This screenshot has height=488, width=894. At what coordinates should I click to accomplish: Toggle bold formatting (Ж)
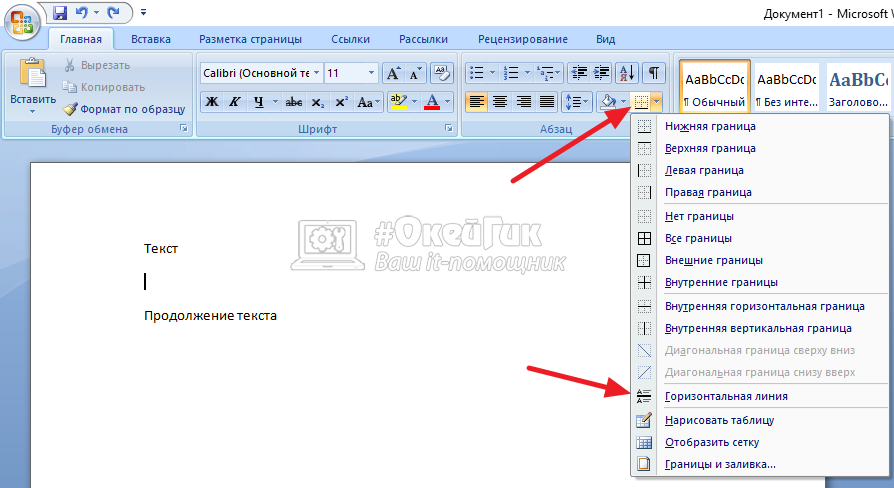[x=211, y=102]
